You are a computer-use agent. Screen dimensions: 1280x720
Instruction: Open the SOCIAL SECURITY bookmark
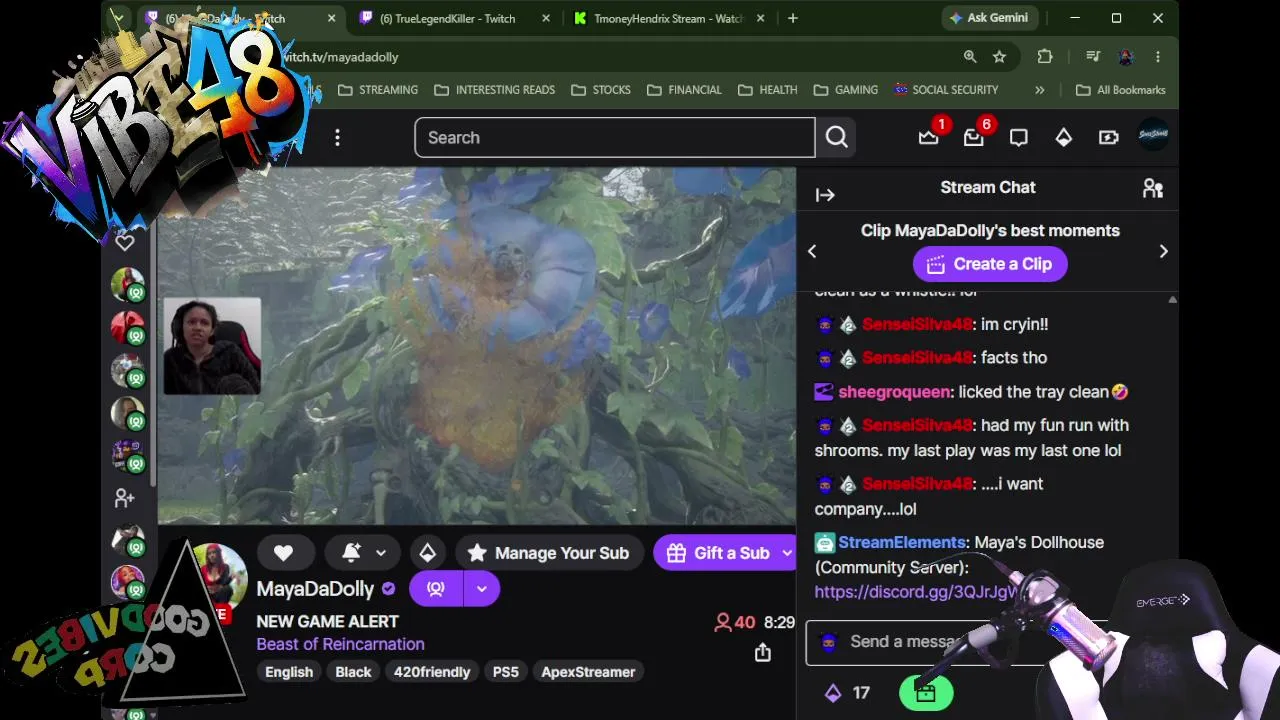pos(946,90)
